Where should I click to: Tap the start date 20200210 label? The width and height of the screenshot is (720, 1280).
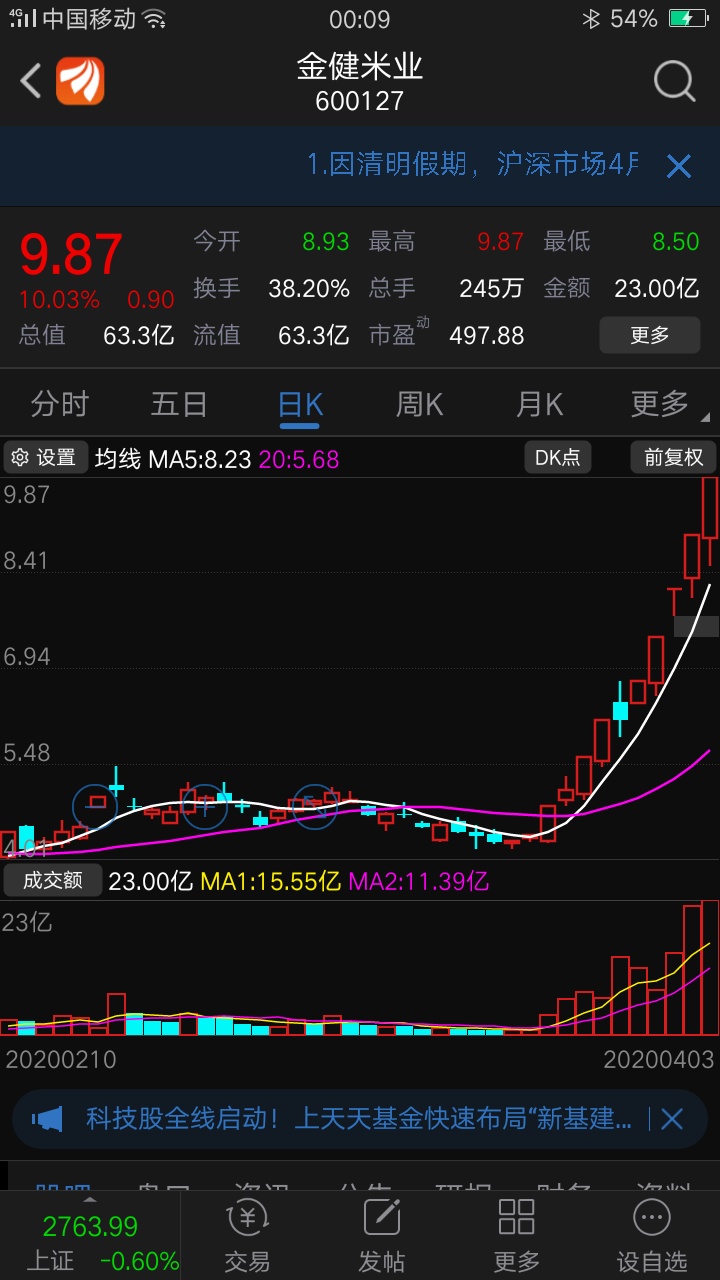tap(61, 1058)
